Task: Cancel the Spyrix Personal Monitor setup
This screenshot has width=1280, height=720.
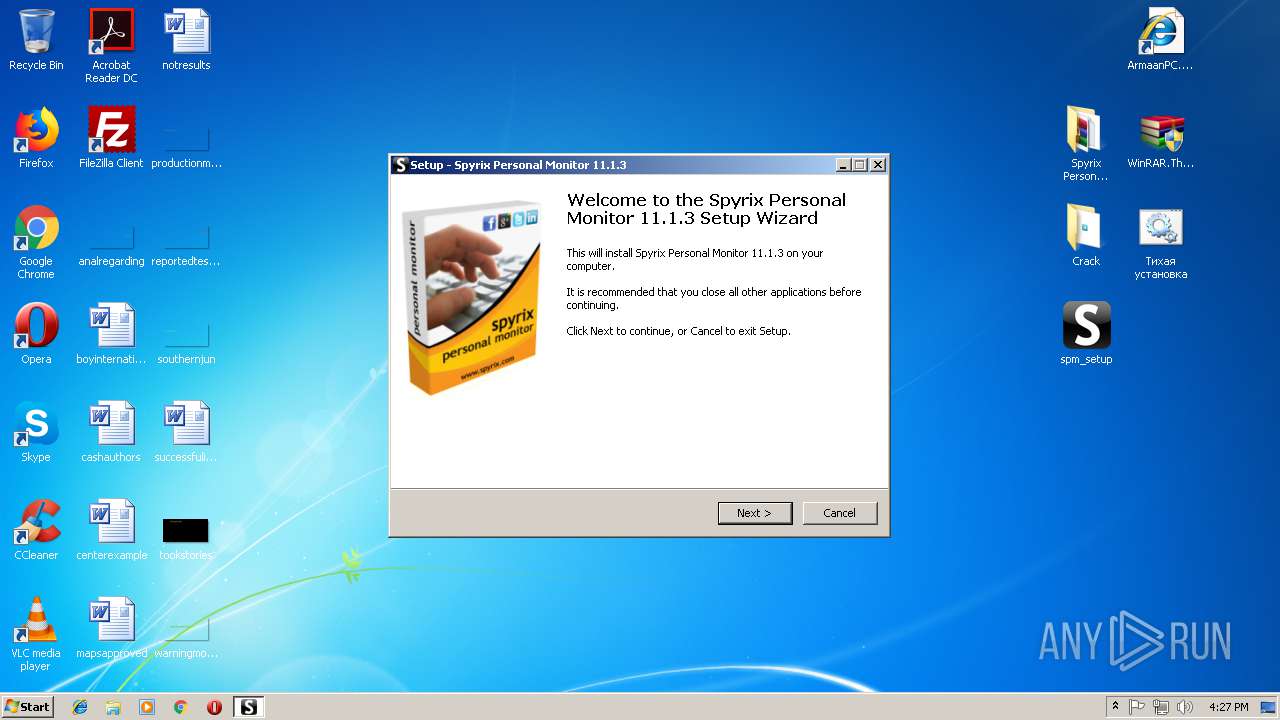Action: pyautogui.click(x=839, y=513)
